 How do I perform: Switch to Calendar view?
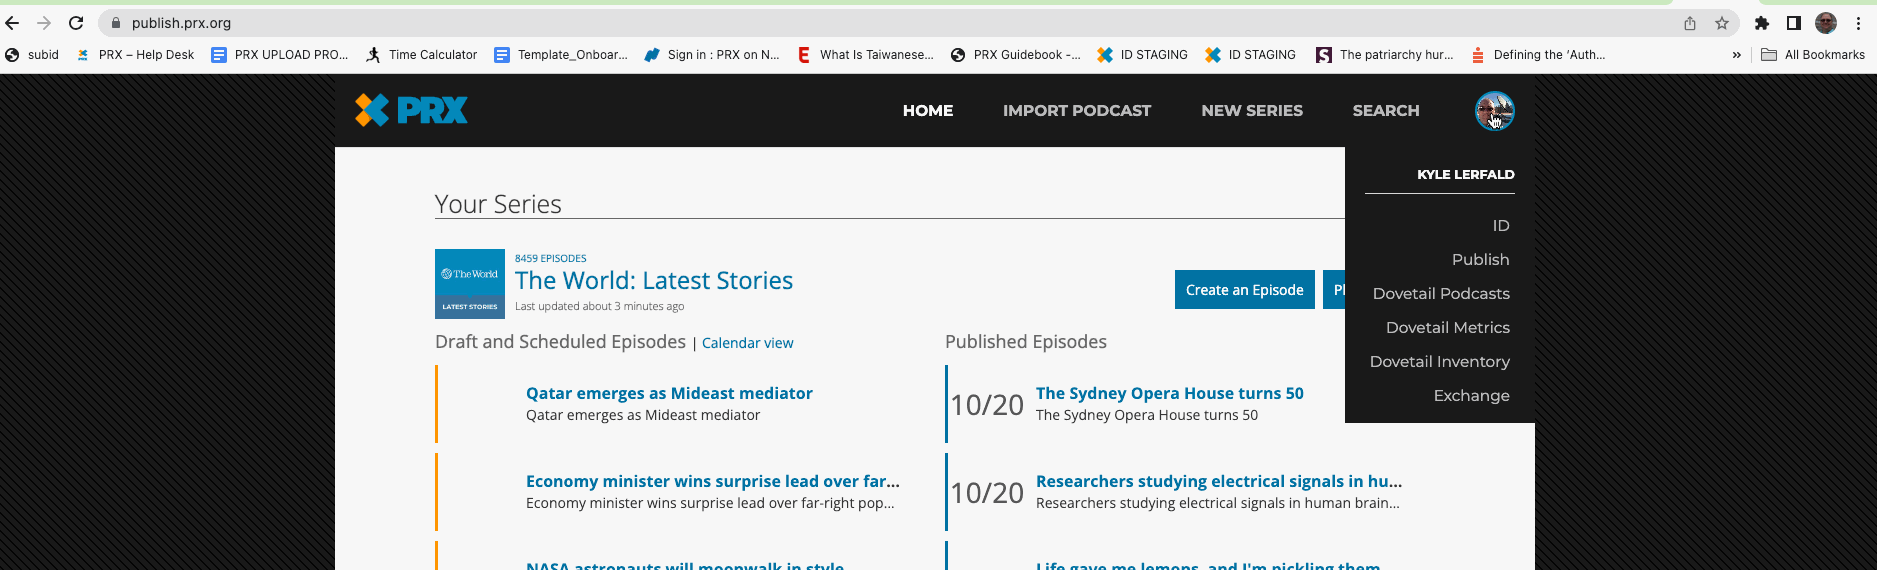point(747,343)
